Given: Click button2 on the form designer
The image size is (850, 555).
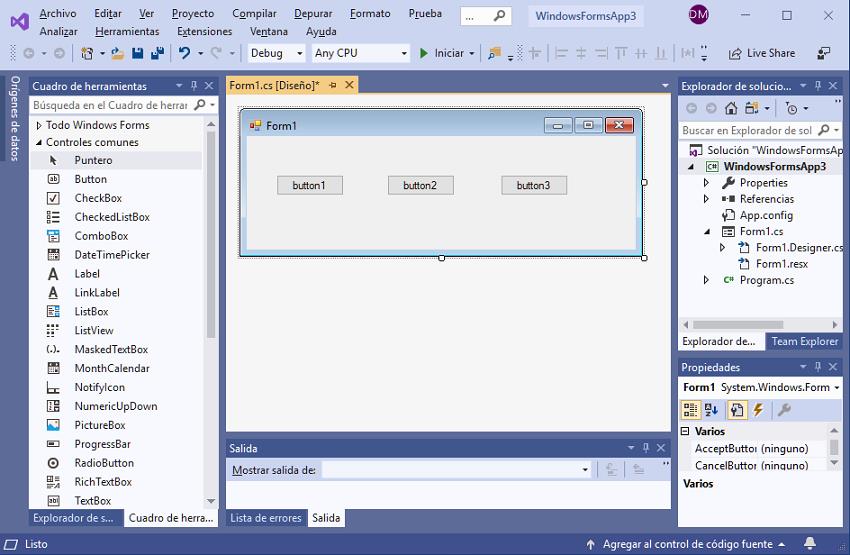Looking at the screenshot, I should click(x=421, y=185).
